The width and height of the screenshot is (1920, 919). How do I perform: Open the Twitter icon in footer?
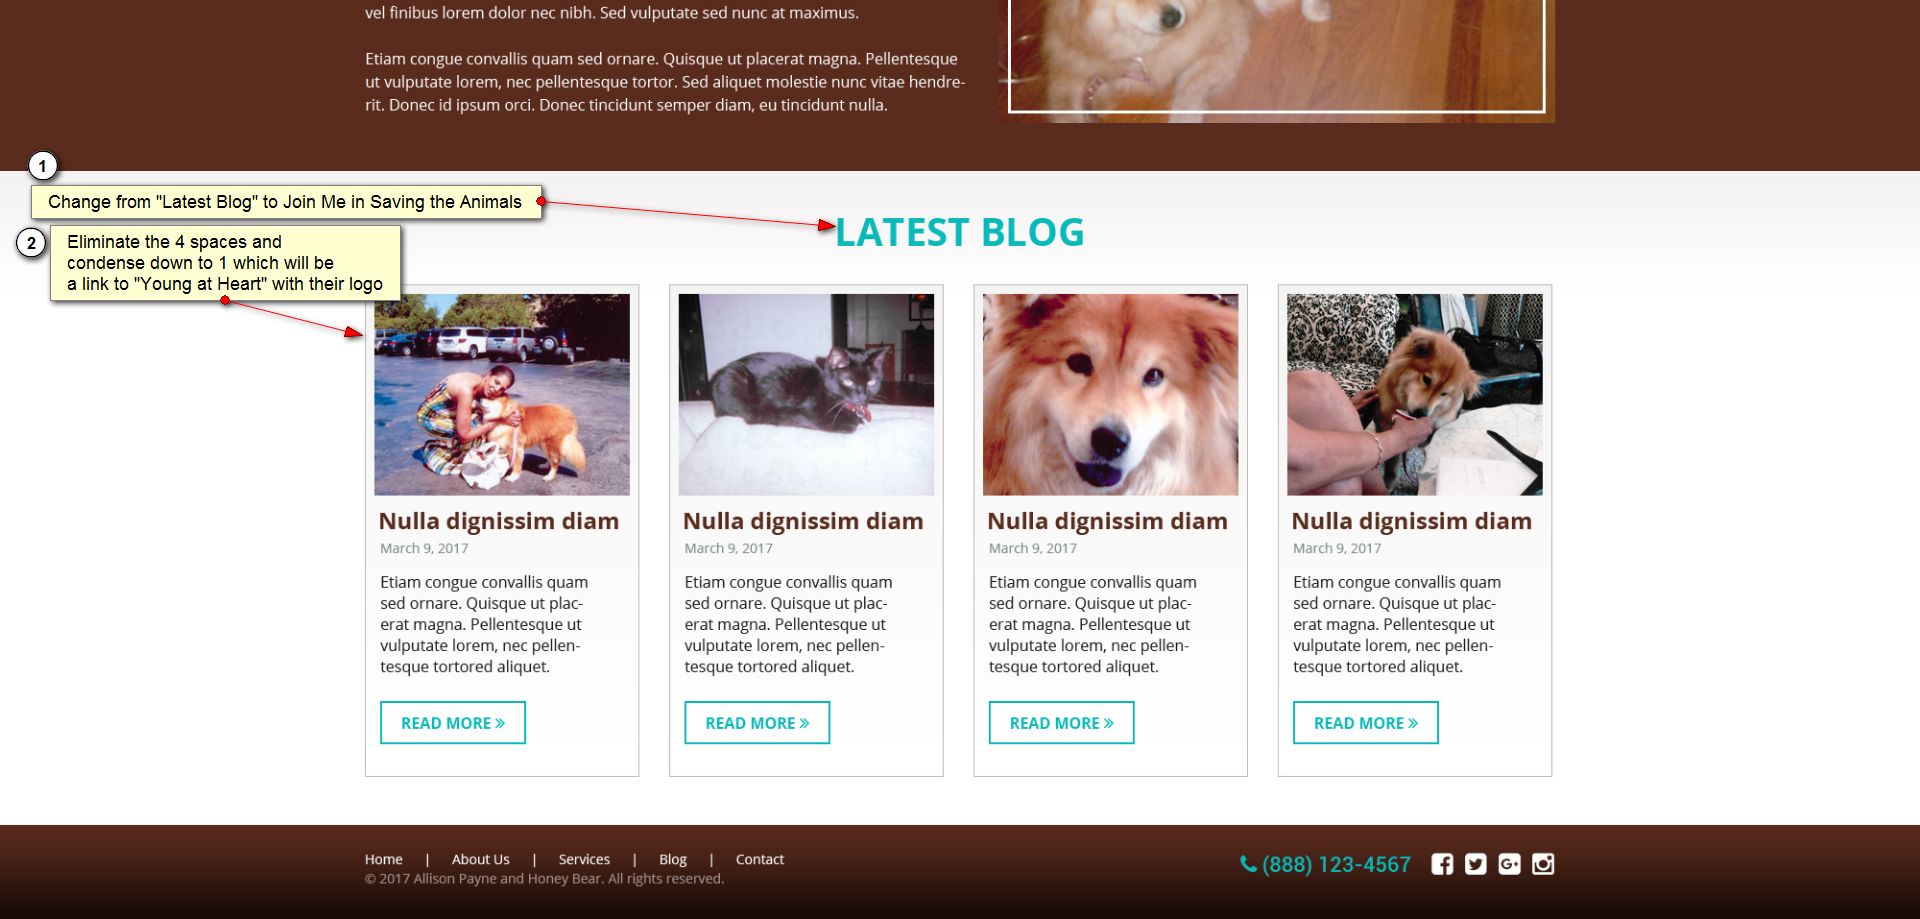pyautogui.click(x=1476, y=864)
